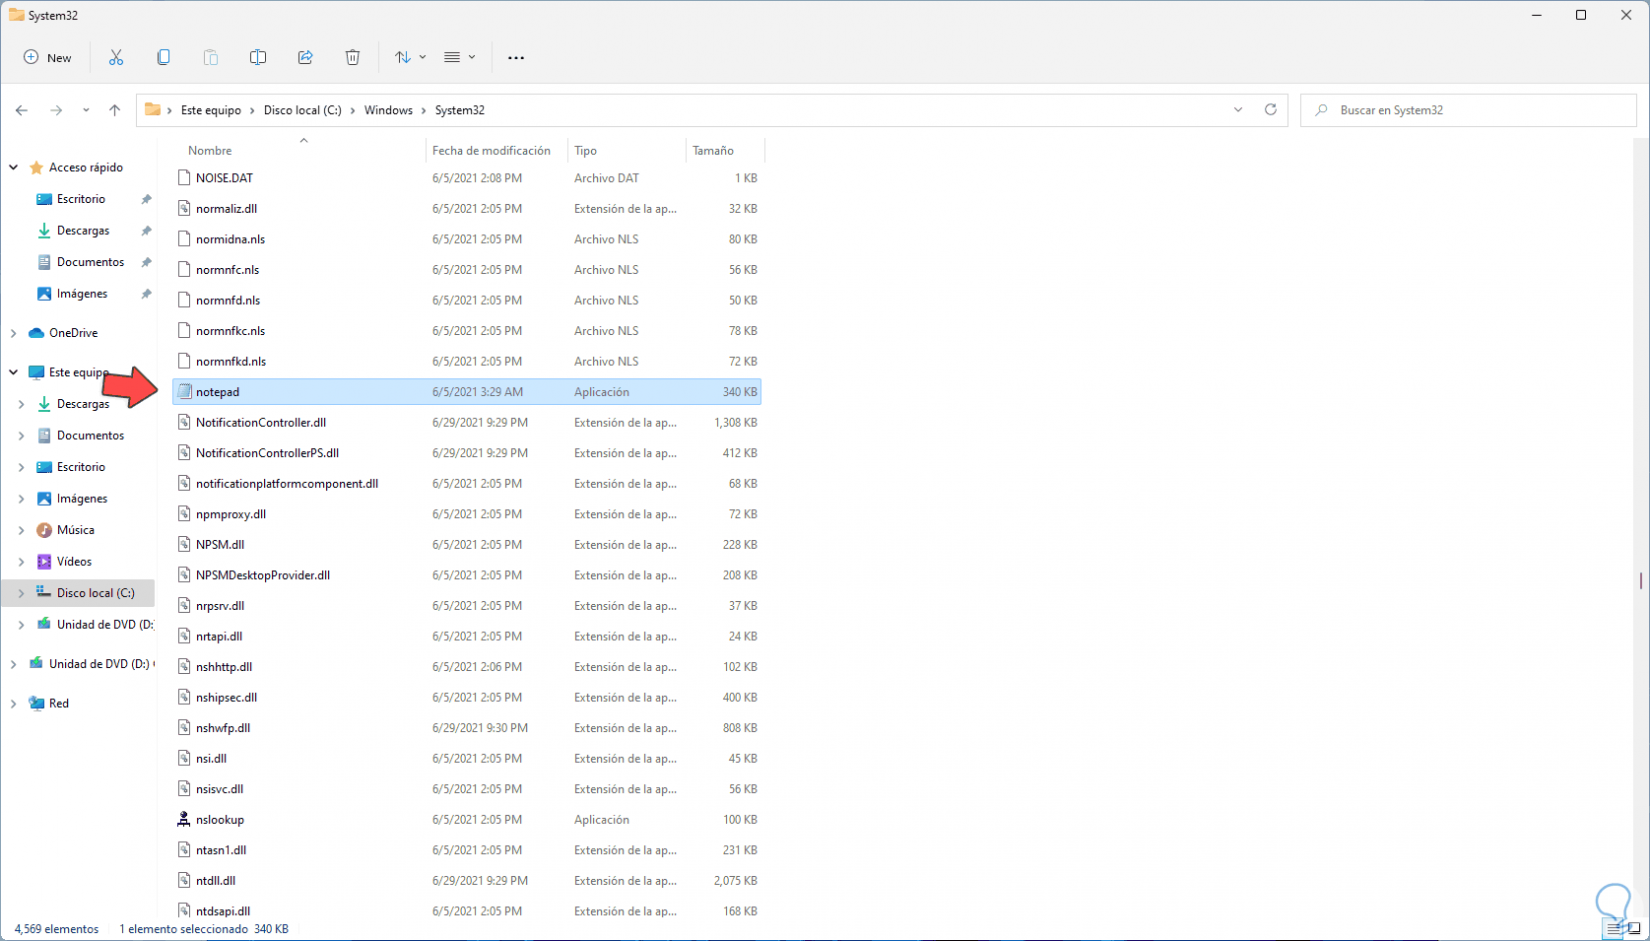Open the See more ellipsis menu

click(x=516, y=58)
